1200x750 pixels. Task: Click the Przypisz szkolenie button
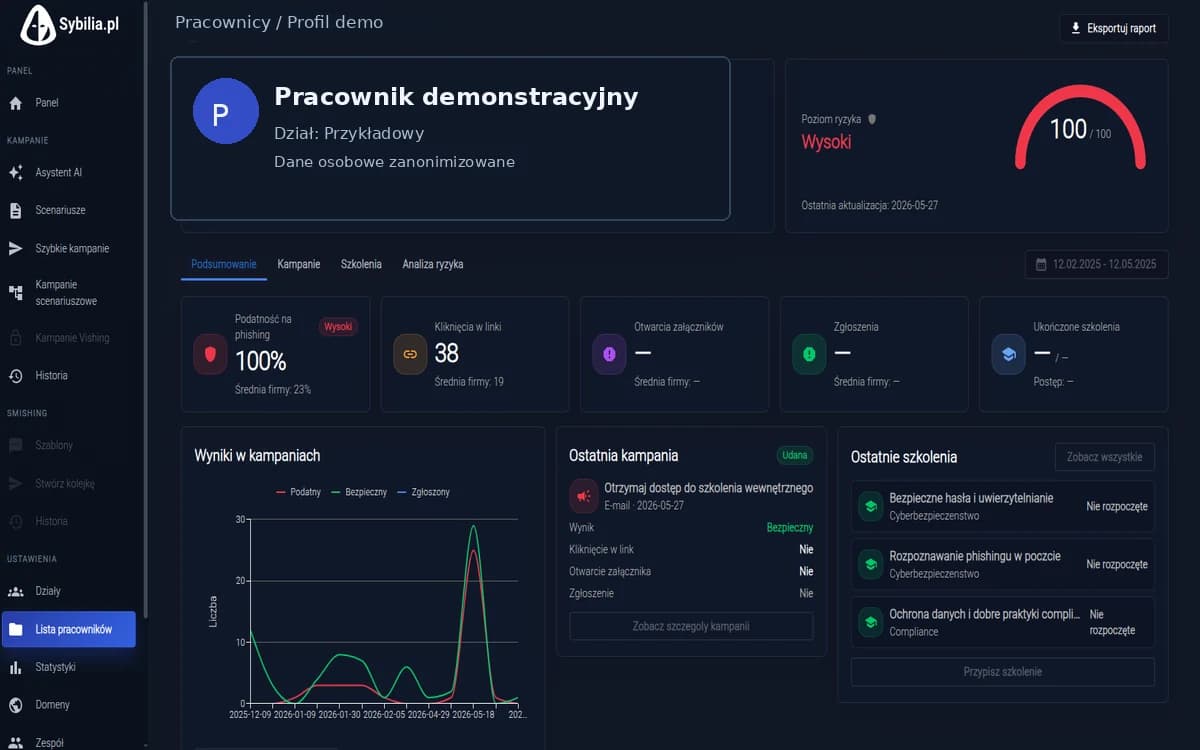coord(1003,672)
